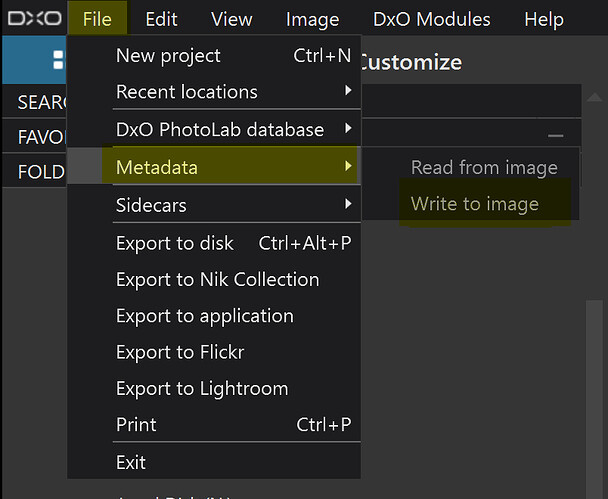
Task: Switch to the blue PhotoLibrary tab
Action: tap(33, 62)
